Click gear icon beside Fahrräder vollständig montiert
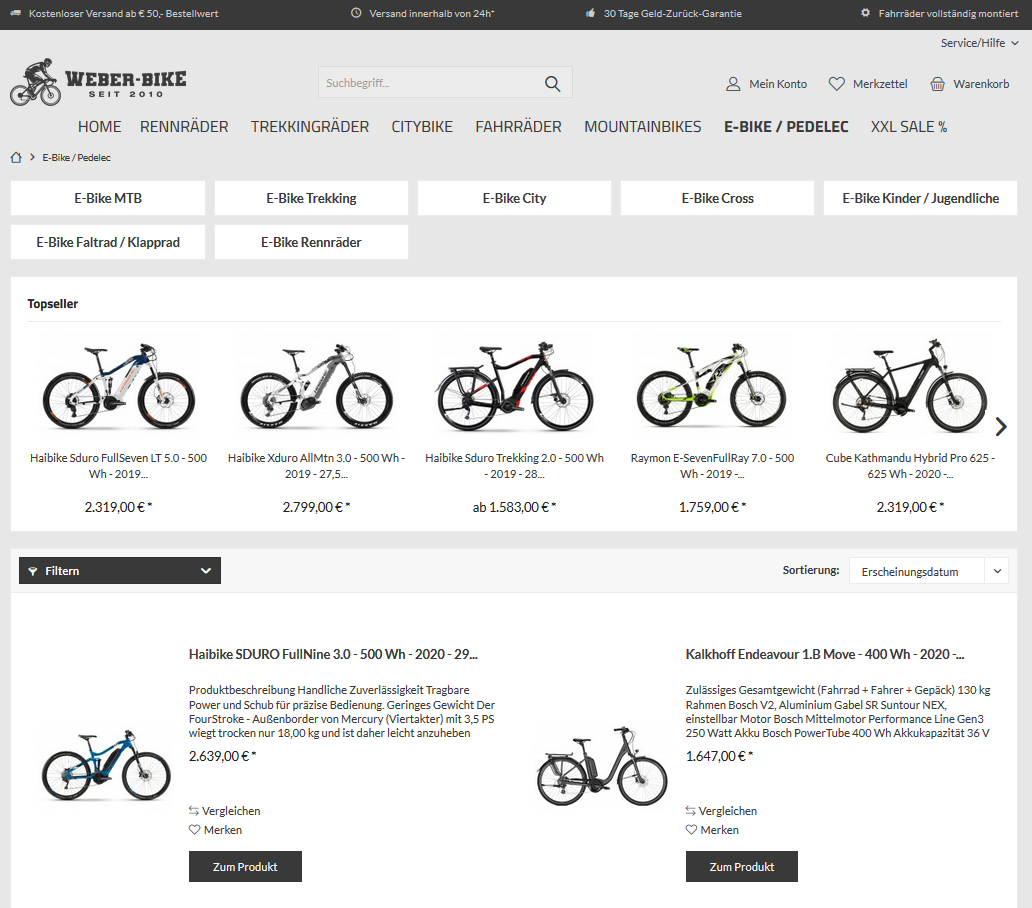 click(865, 13)
